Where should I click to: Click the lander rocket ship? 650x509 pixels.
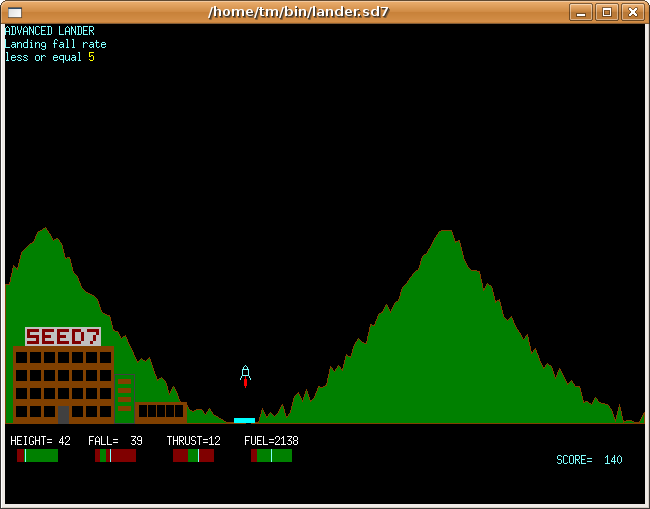(x=245, y=373)
